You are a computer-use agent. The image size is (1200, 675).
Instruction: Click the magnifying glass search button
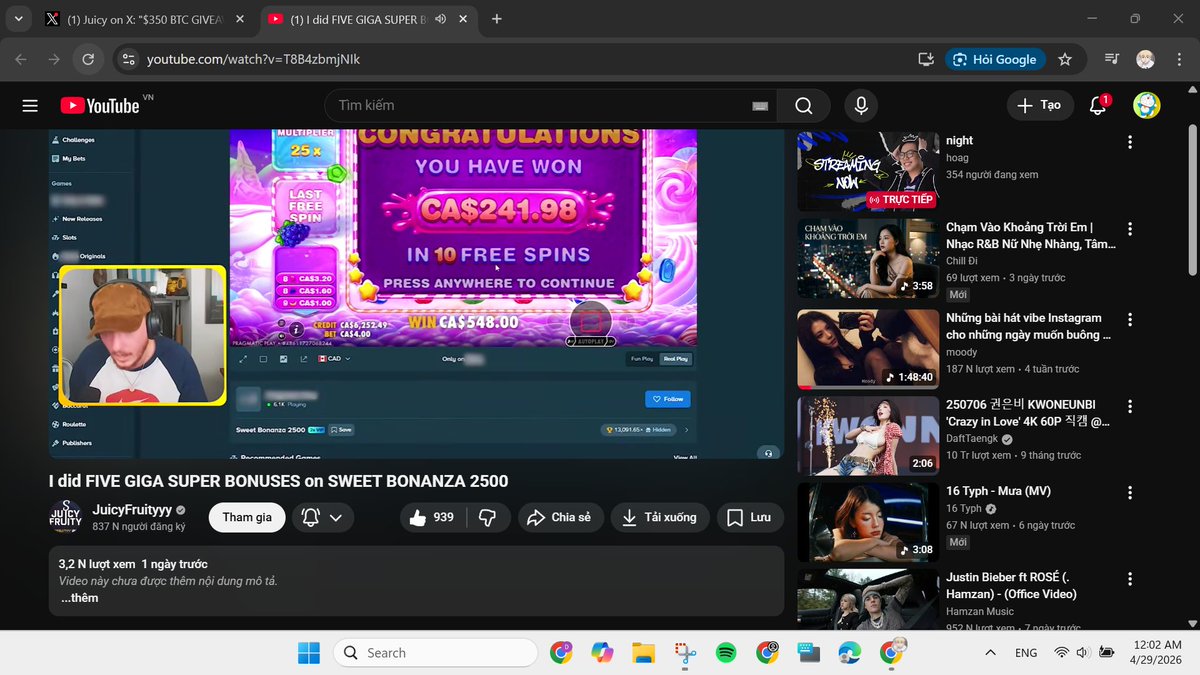804,105
